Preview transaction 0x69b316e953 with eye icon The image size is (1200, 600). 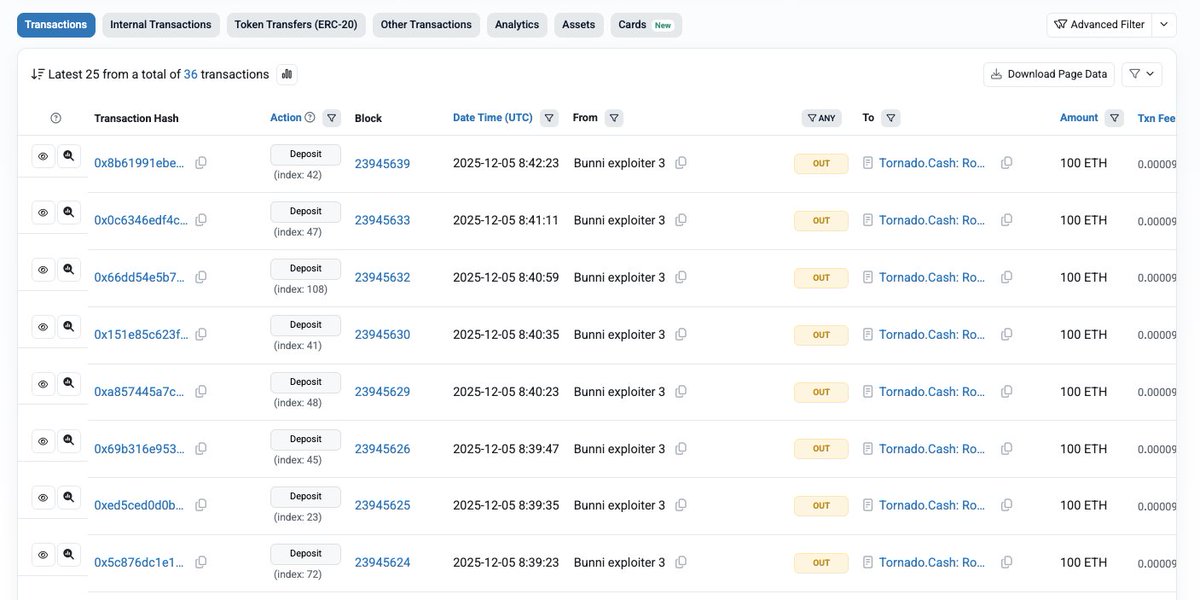pyautogui.click(x=43, y=441)
